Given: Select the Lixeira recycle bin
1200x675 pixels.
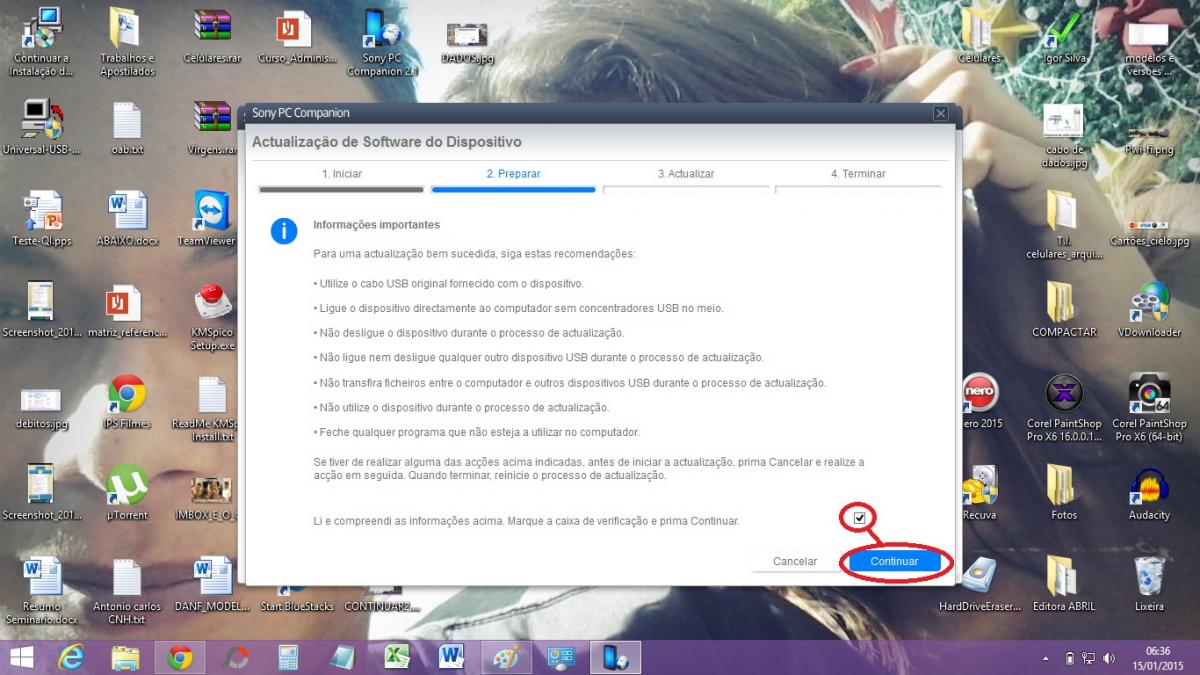Looking at the screenshot, I should [x=1149, y=583].
